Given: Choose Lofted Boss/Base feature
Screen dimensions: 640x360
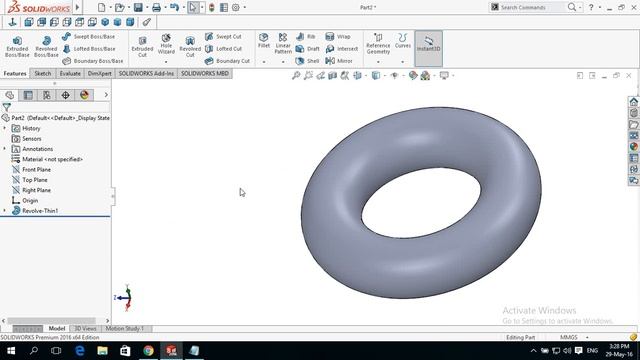Looking at the screenshot, I should click(89, 49).
